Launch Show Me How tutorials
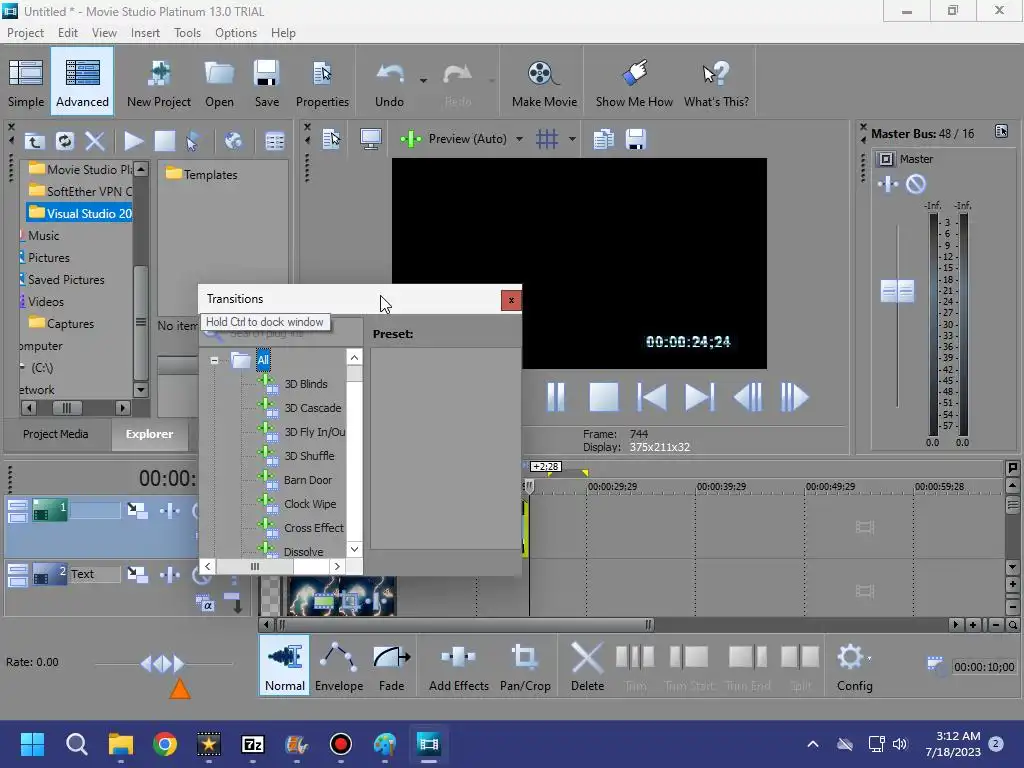This screenshot has width=1024, height=768. [x=634, y=82]
